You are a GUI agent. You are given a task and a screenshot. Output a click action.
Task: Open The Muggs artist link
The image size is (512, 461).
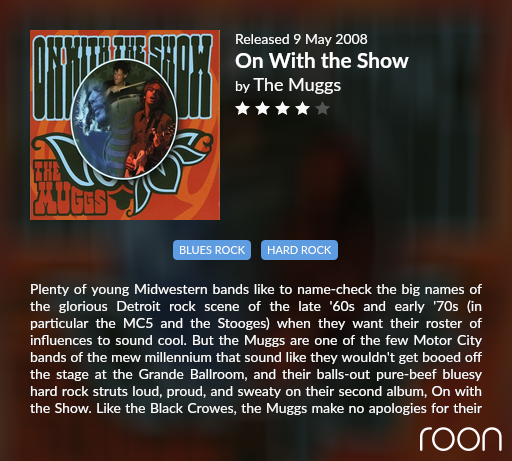coord(297,85)
